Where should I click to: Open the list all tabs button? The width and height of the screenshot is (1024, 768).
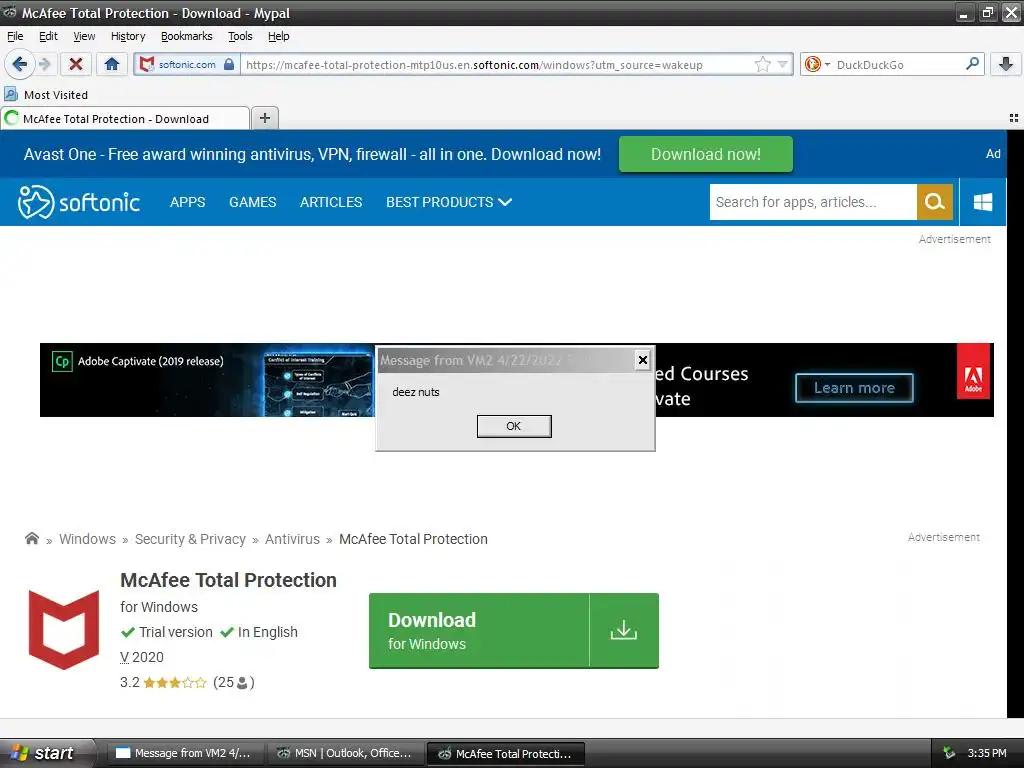tap(1014, 118)
